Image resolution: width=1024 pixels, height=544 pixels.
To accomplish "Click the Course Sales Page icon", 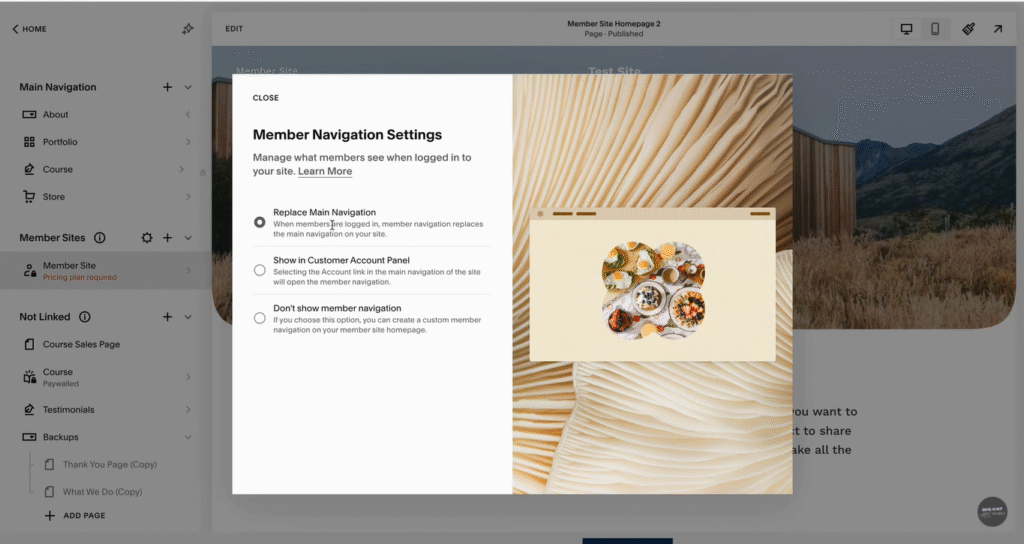I will coord(29,344).
